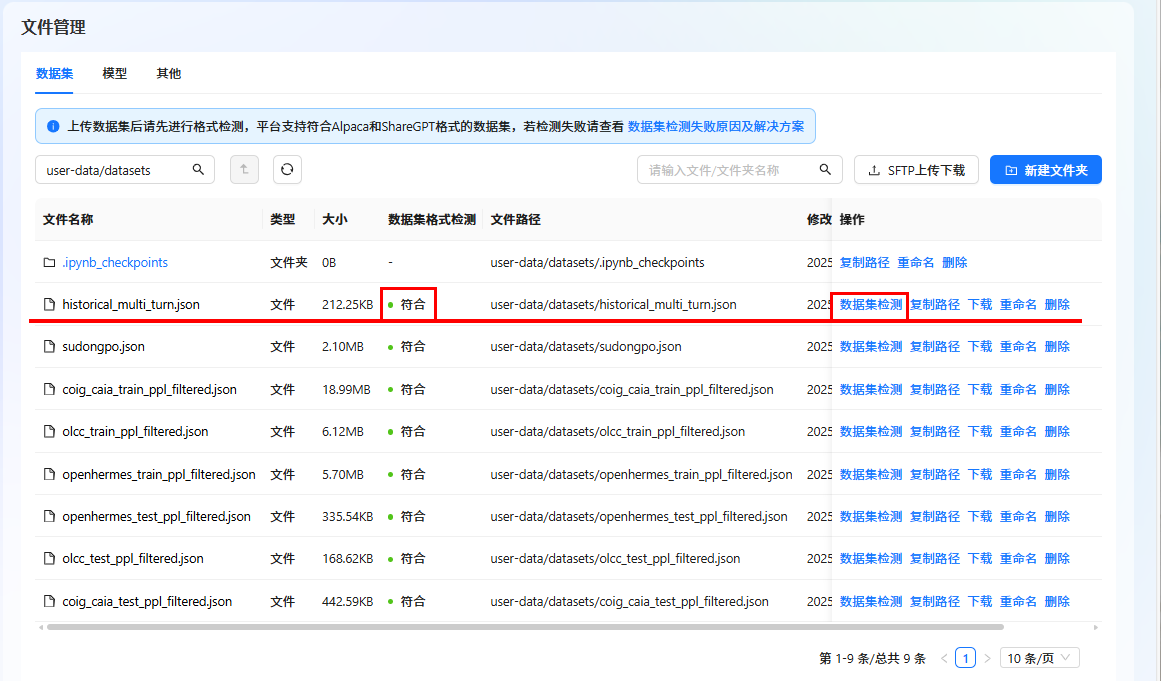
Task: Download openhermes_test_ppl_filtered.json via its 下载 link
Action: [x=979, y=516]
